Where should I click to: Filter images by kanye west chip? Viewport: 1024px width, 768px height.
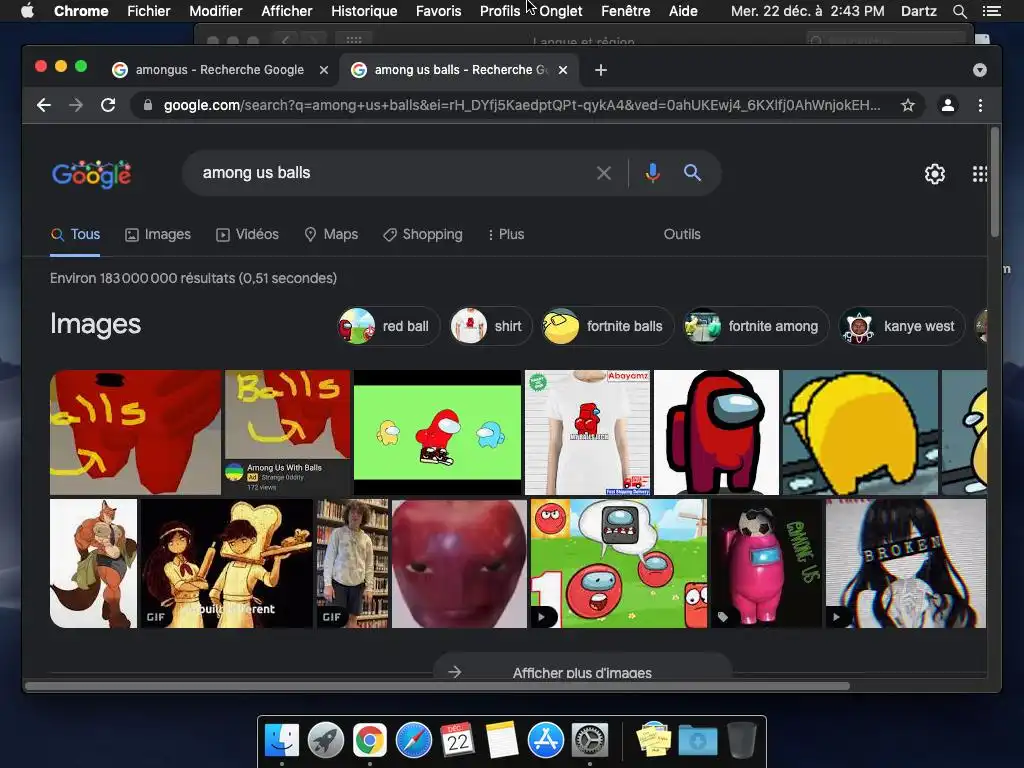point(902,326)
